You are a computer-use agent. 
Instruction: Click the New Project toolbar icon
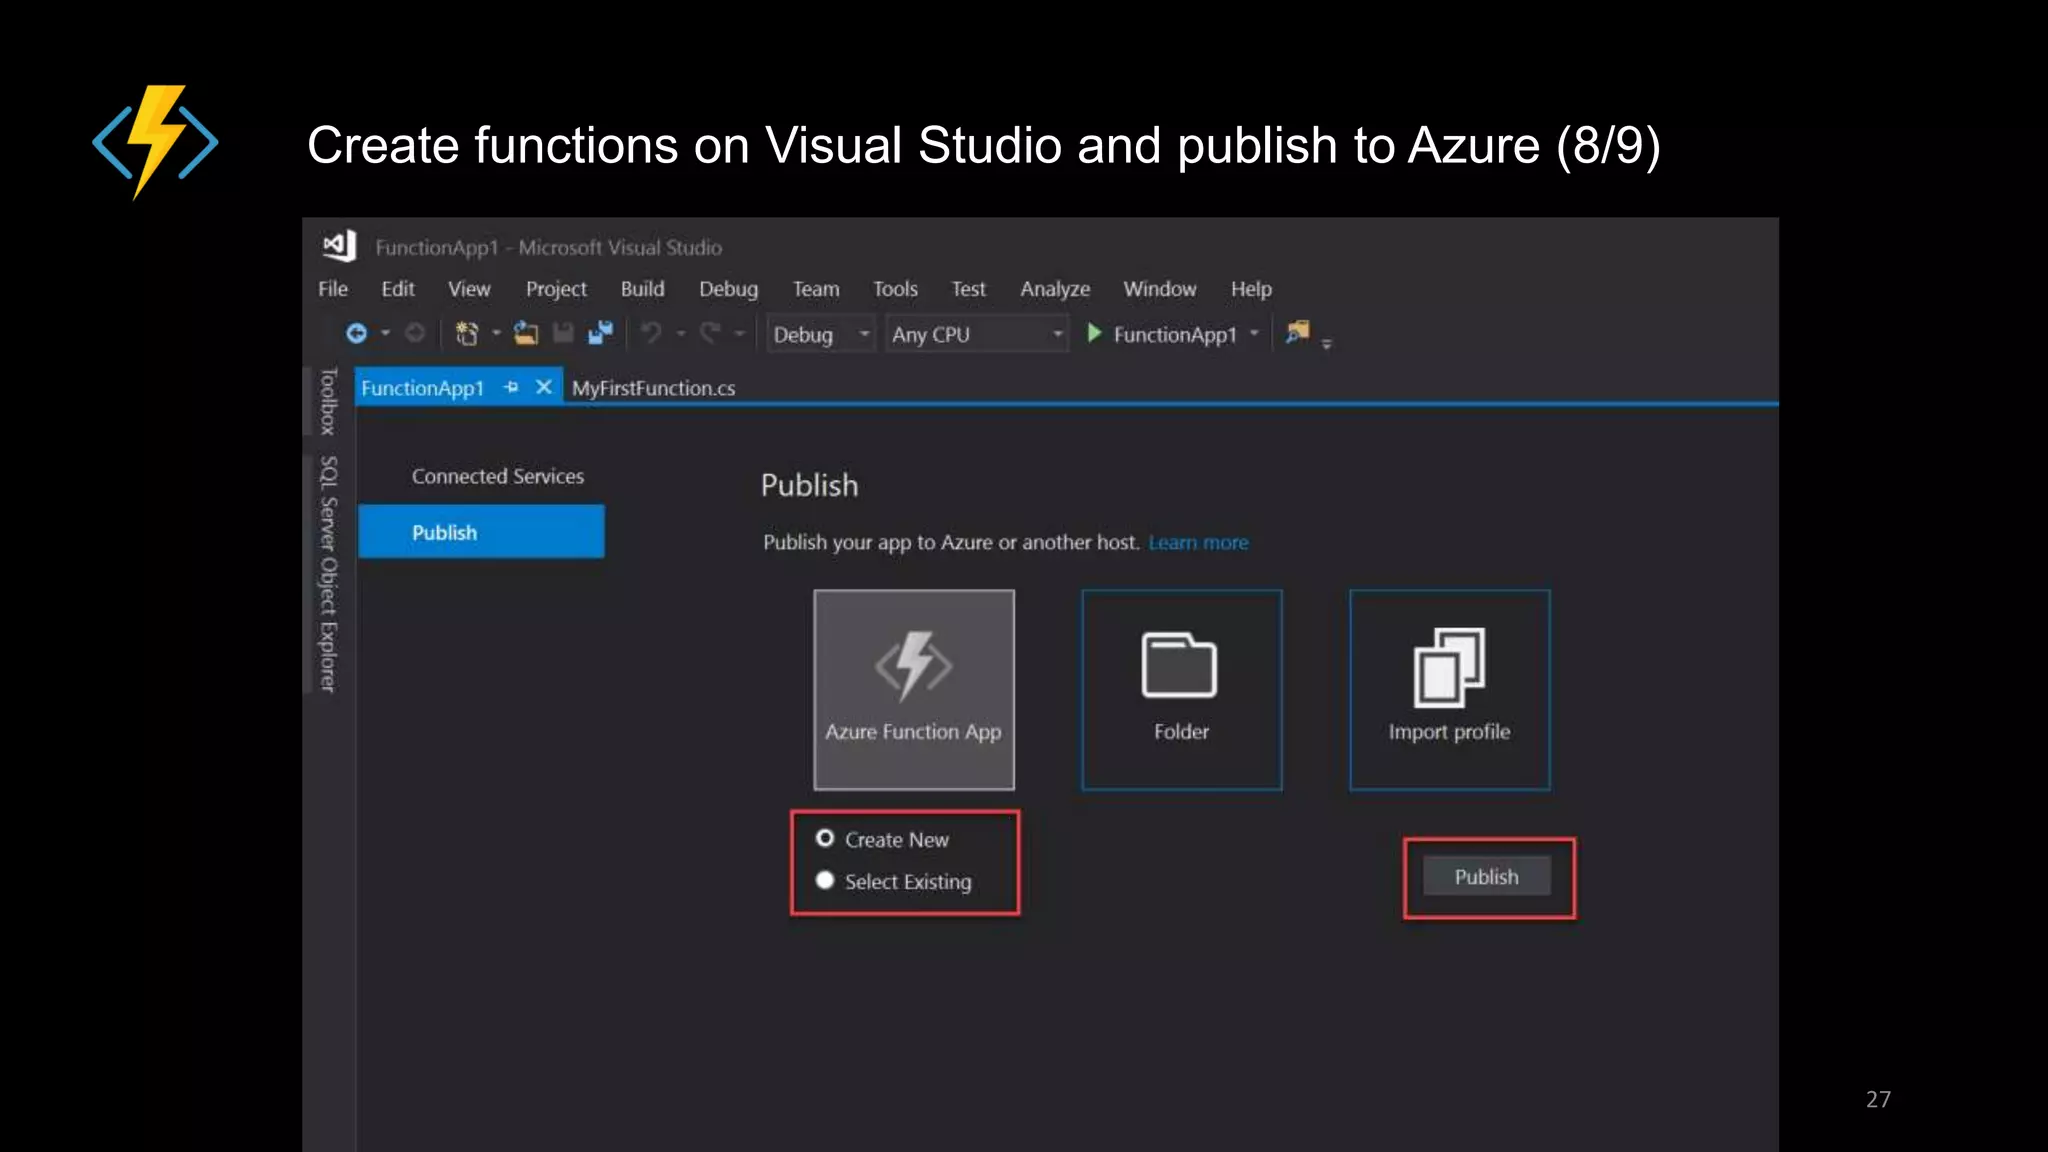click(x=466, y=333)
